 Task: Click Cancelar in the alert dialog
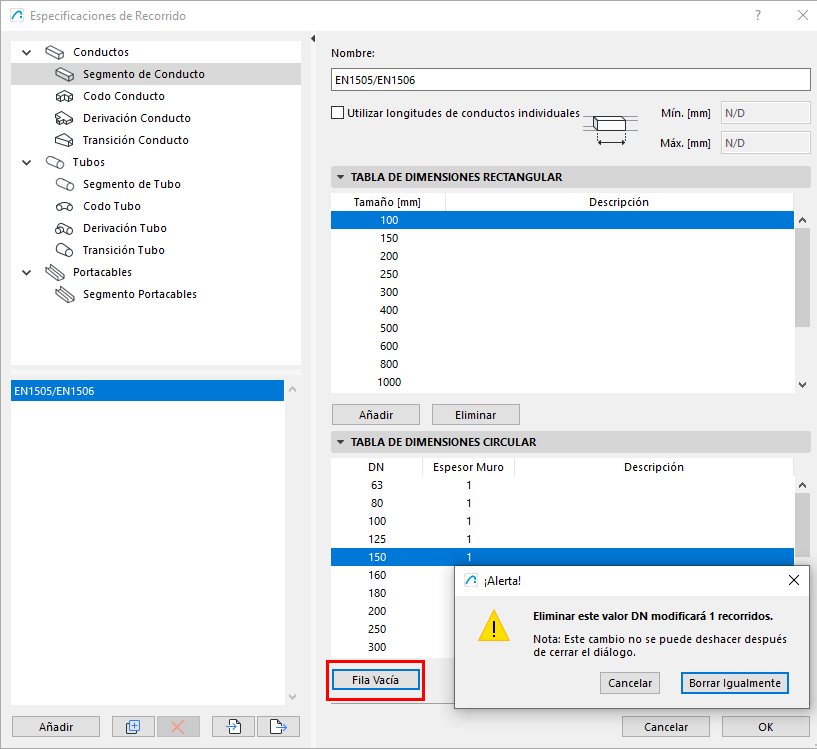coord(630,683)
